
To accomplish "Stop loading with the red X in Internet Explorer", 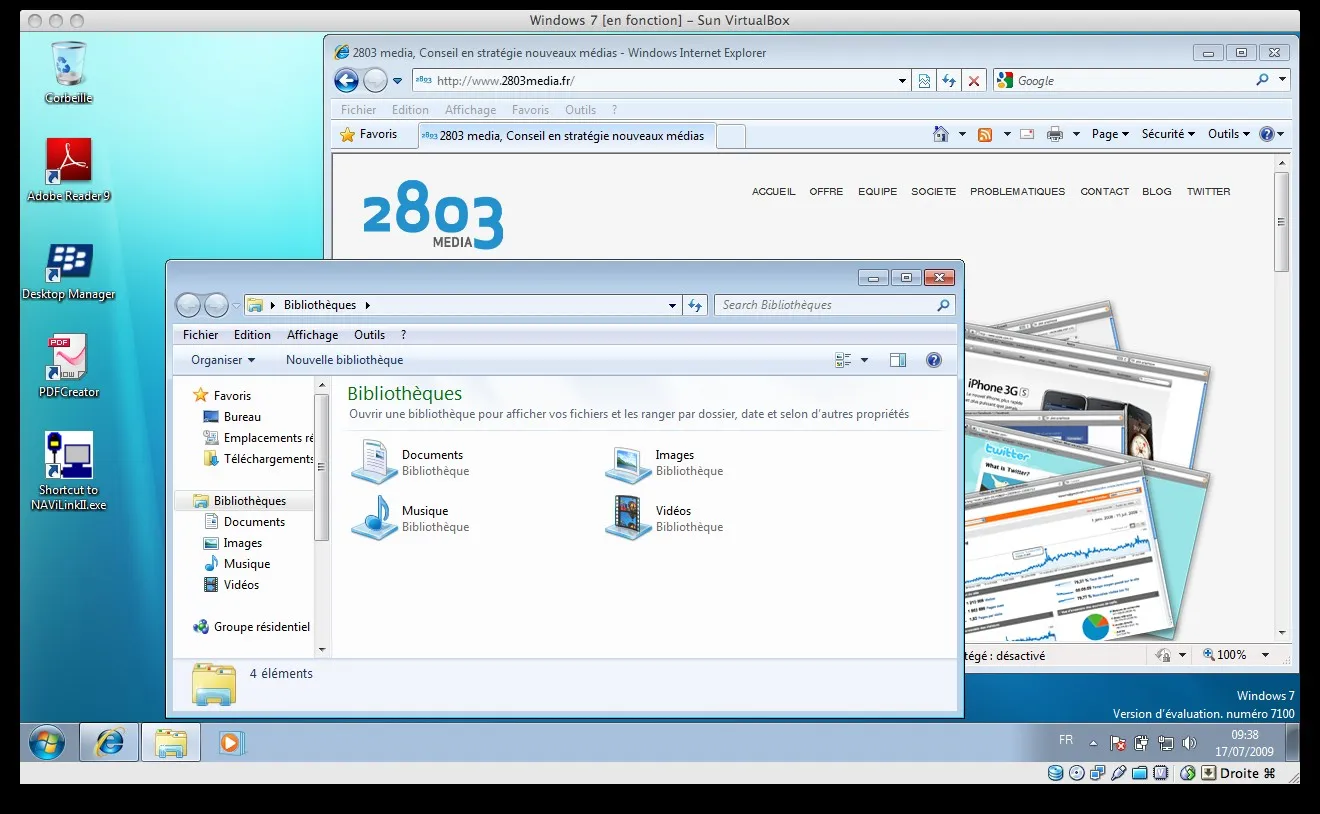I will 973,81.
